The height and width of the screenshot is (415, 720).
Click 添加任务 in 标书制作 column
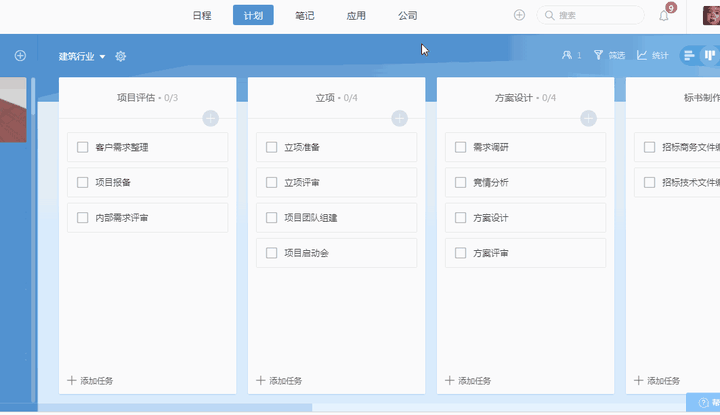tap(657, 381)
